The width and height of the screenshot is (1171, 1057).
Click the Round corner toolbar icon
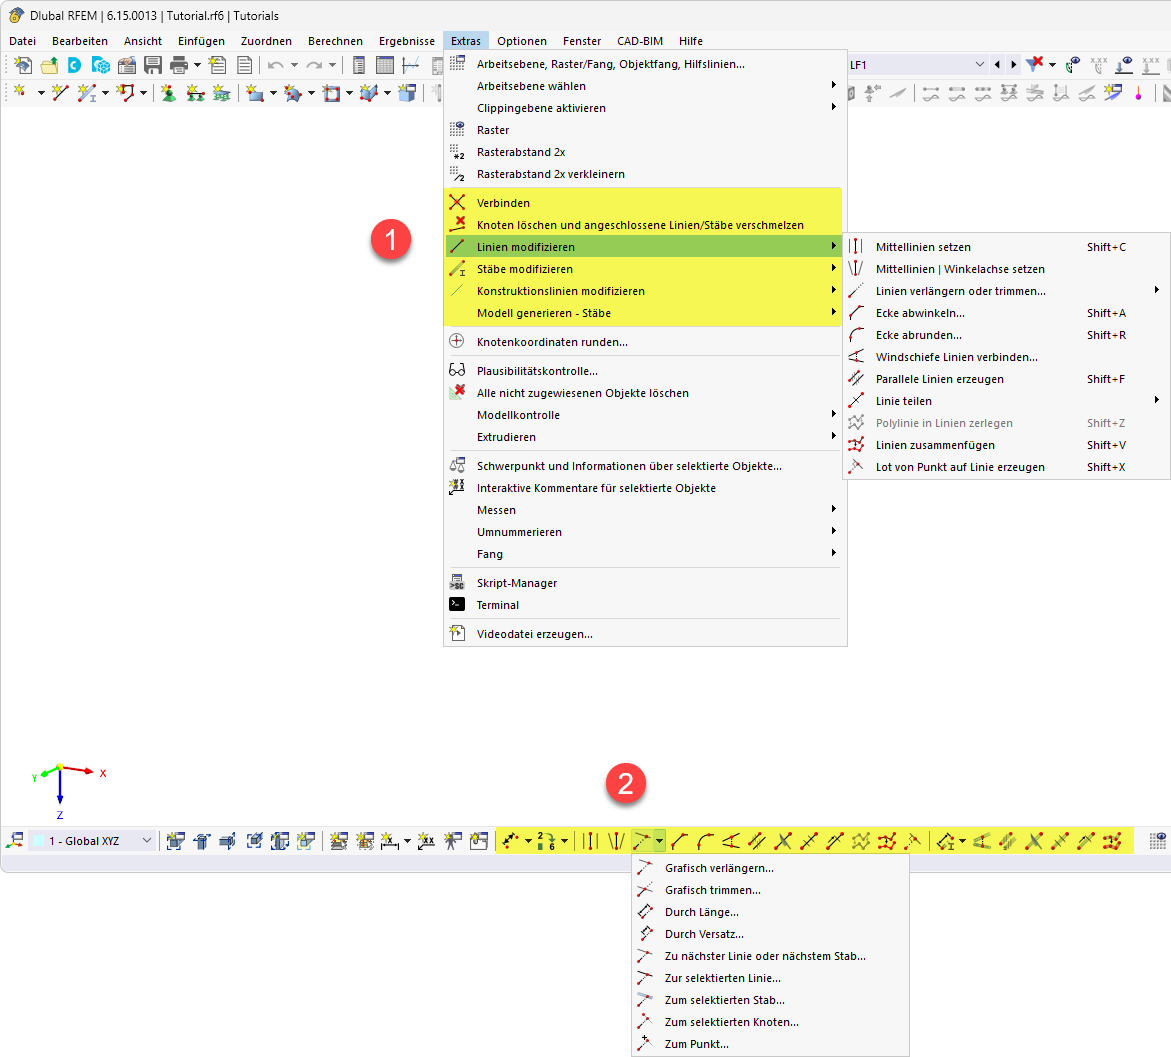tap(705, 841)
